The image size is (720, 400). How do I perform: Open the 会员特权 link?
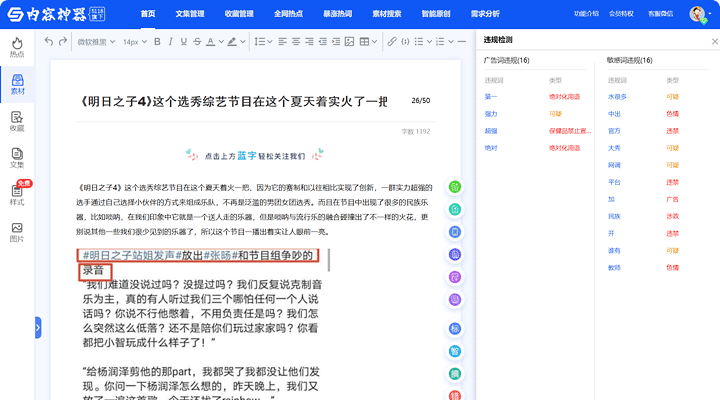tap(621, 14)
